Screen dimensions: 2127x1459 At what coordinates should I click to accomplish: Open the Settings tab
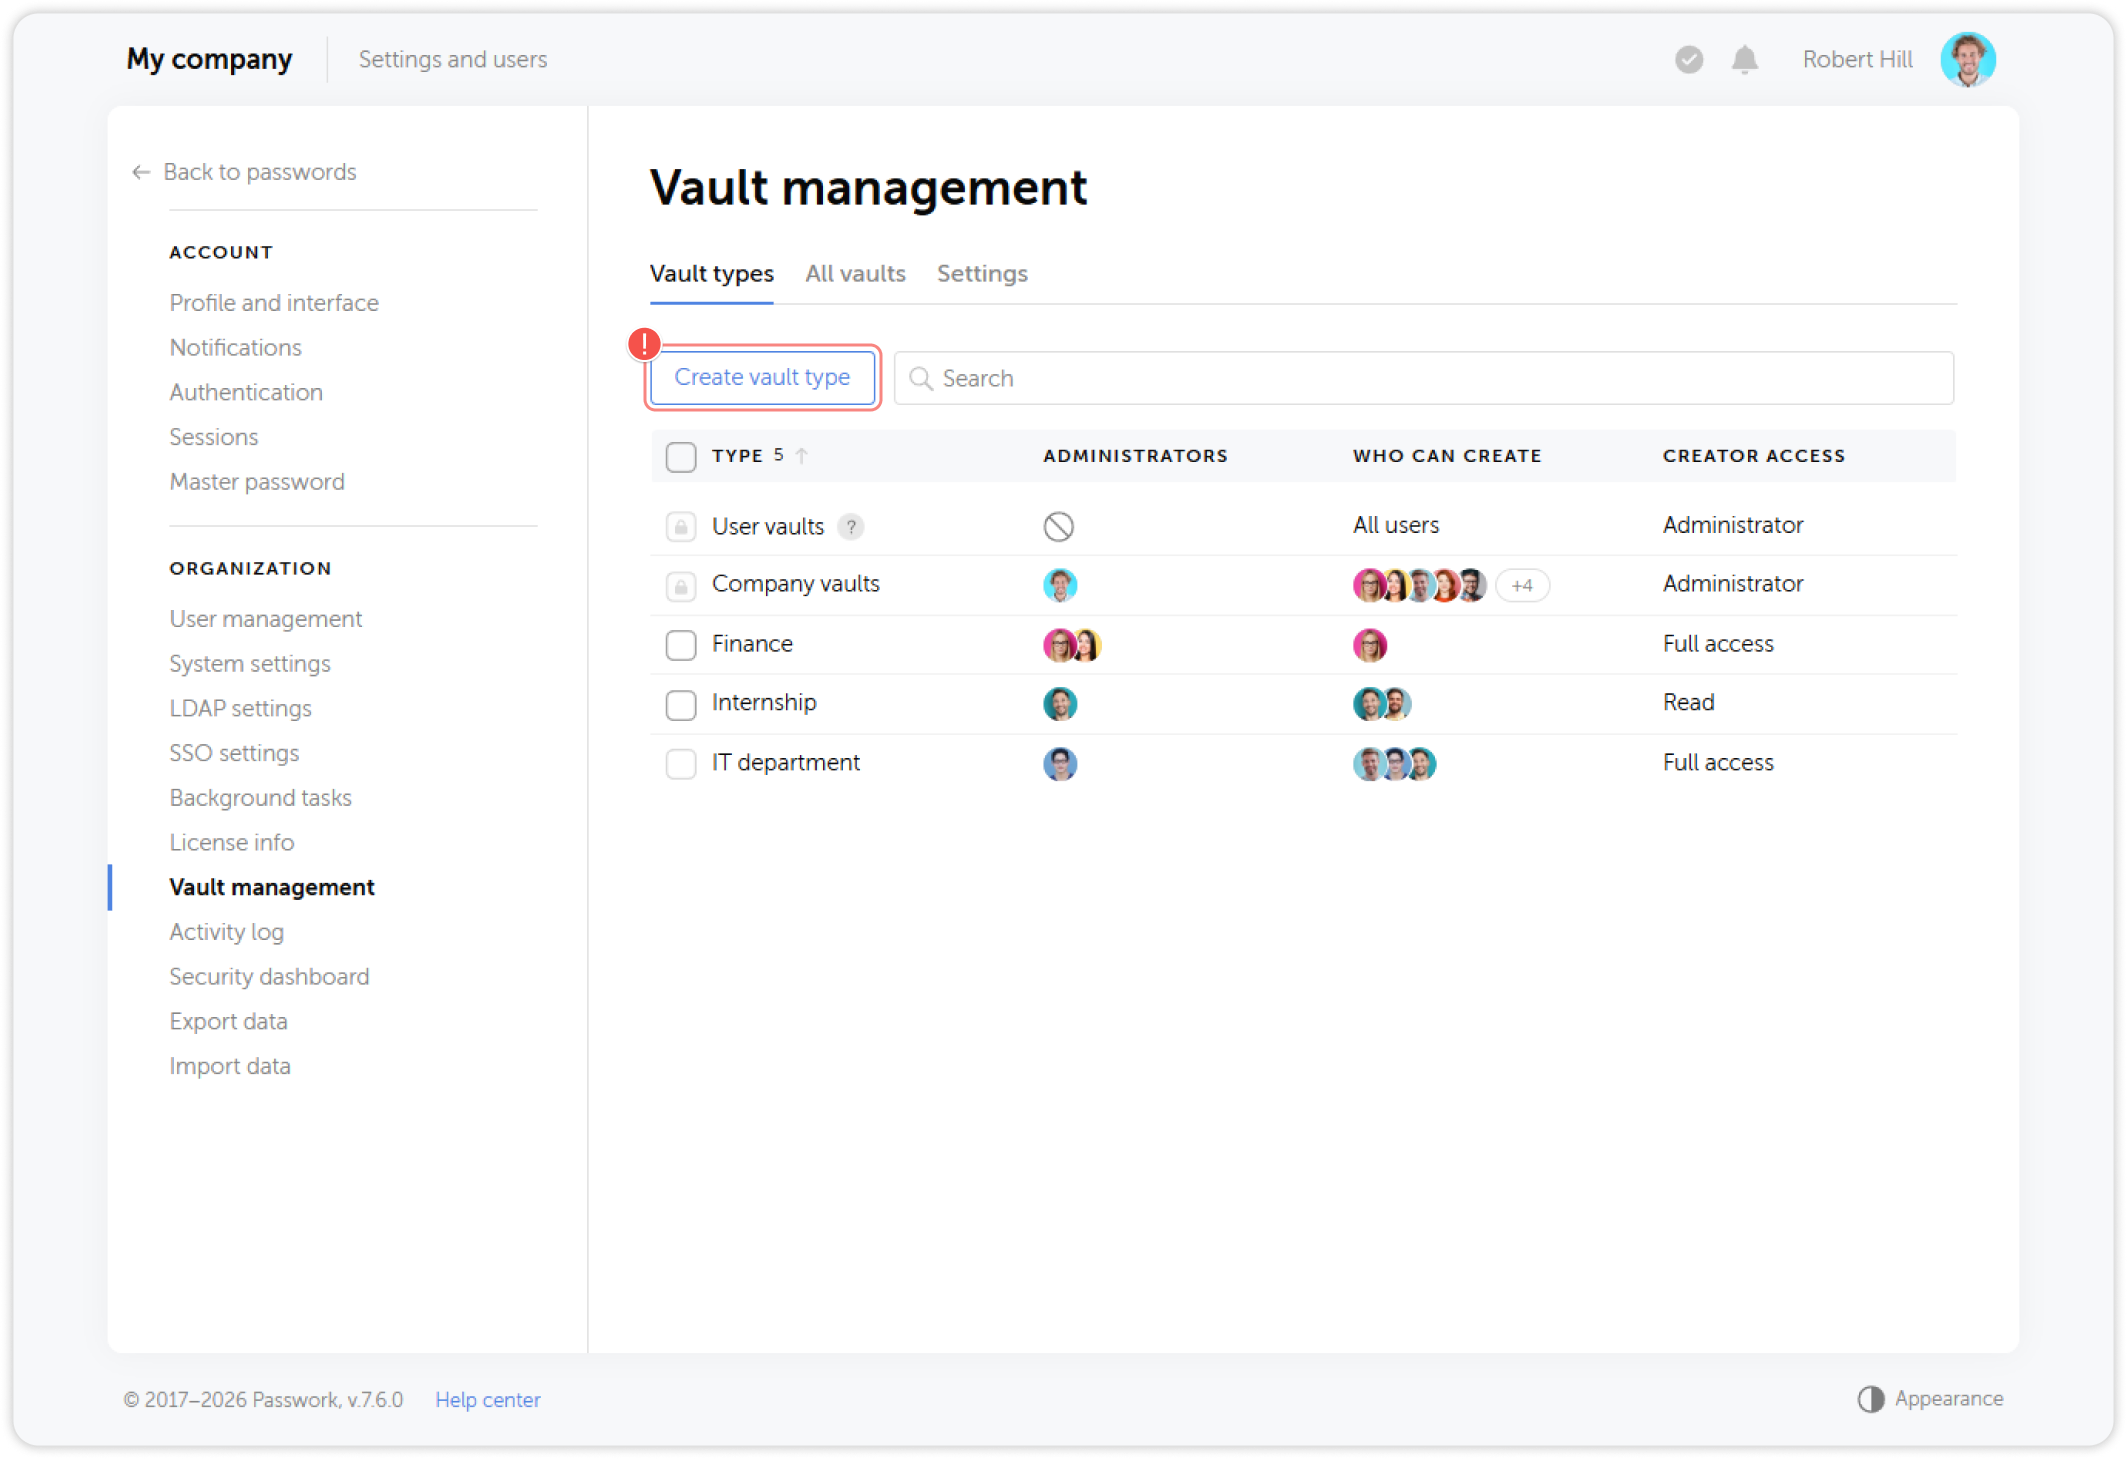(981, 274)
